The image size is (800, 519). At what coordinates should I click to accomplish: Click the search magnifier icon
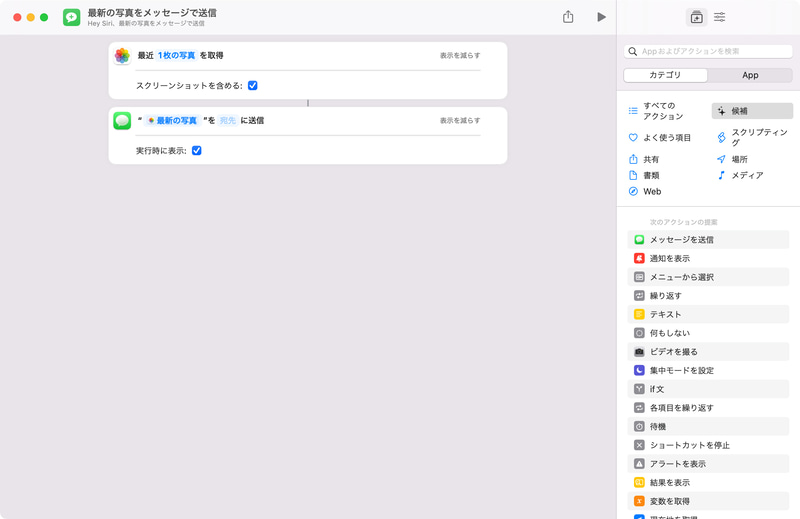click(x=633, y=52)
